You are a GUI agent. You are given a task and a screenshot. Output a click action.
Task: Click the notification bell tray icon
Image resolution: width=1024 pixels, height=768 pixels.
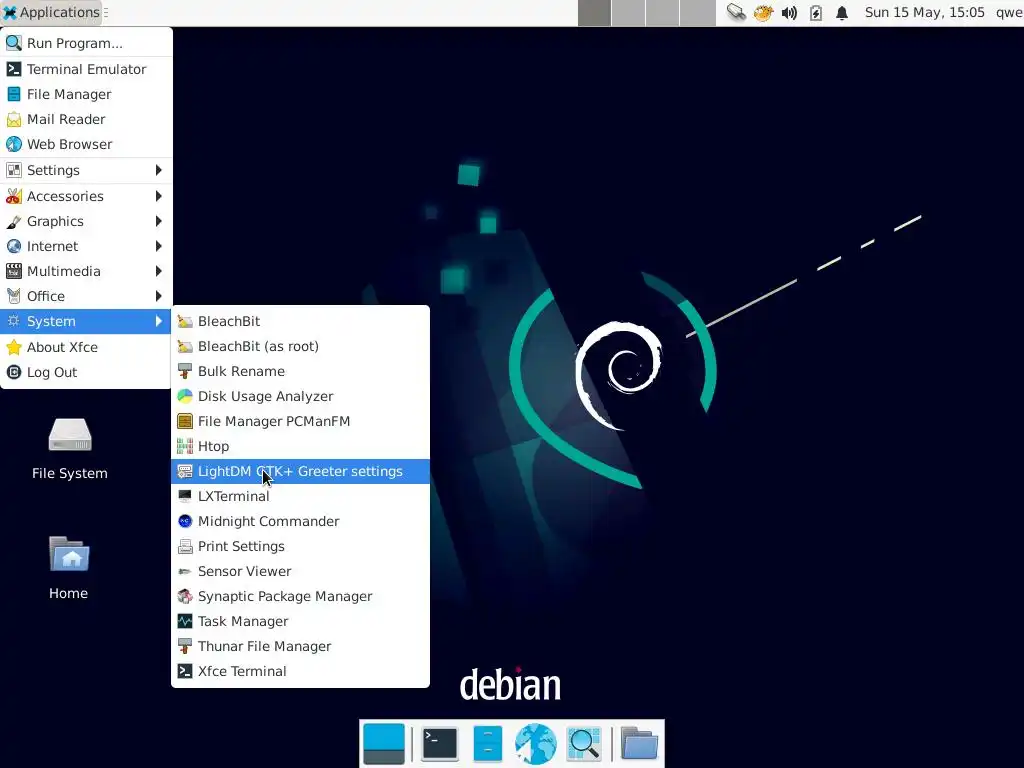(x=842, y=12)
